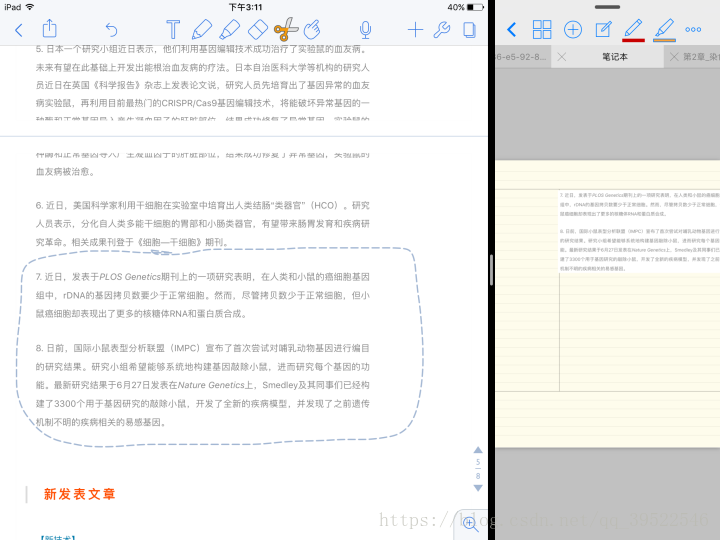
Task: Select the Highlighter tool in left toolbar
Action: (x=230, y=29)
